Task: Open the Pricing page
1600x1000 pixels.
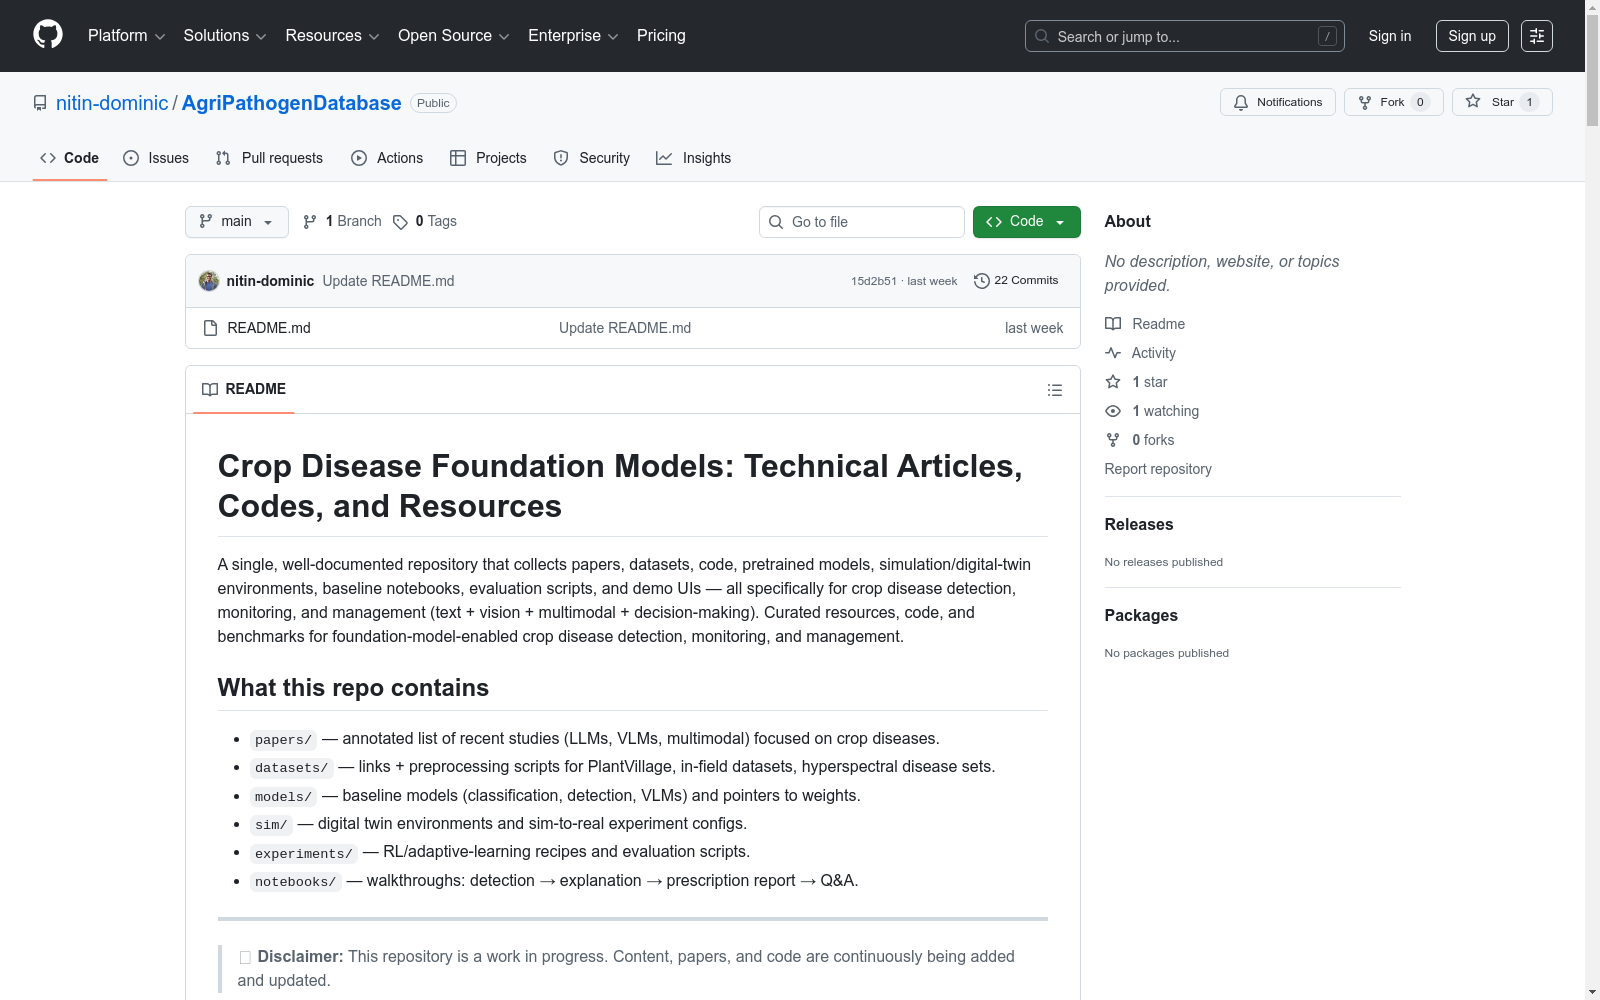Action: [661, 36]
